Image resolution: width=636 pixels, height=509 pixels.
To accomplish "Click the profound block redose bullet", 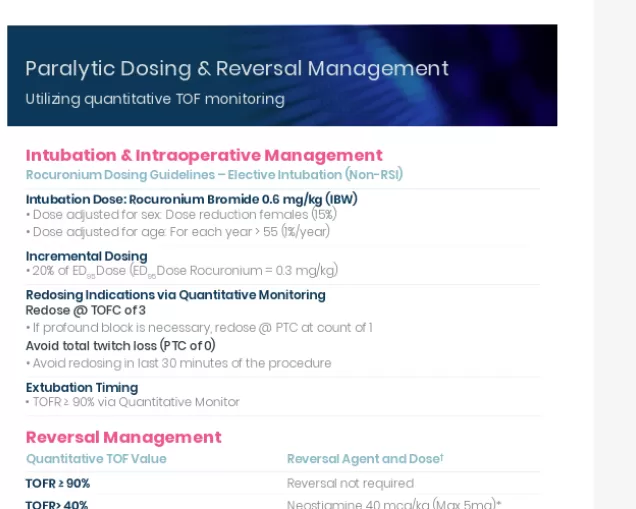I will (199, 328).
